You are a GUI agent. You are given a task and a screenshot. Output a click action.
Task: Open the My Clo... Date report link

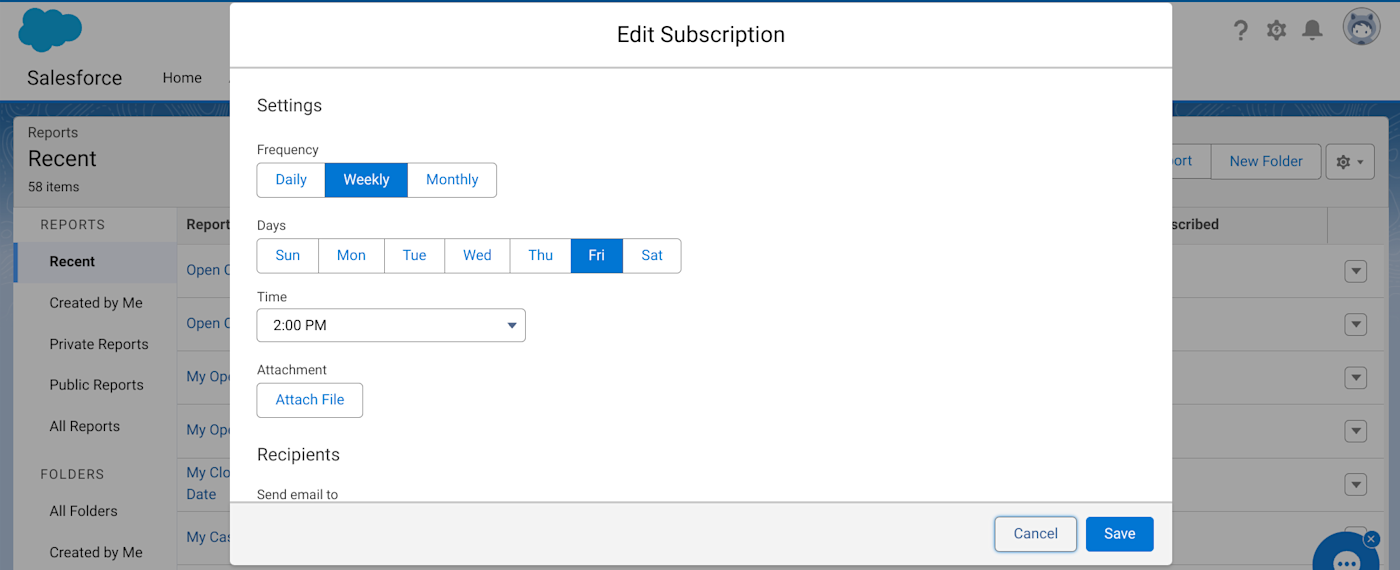[209, 483]
